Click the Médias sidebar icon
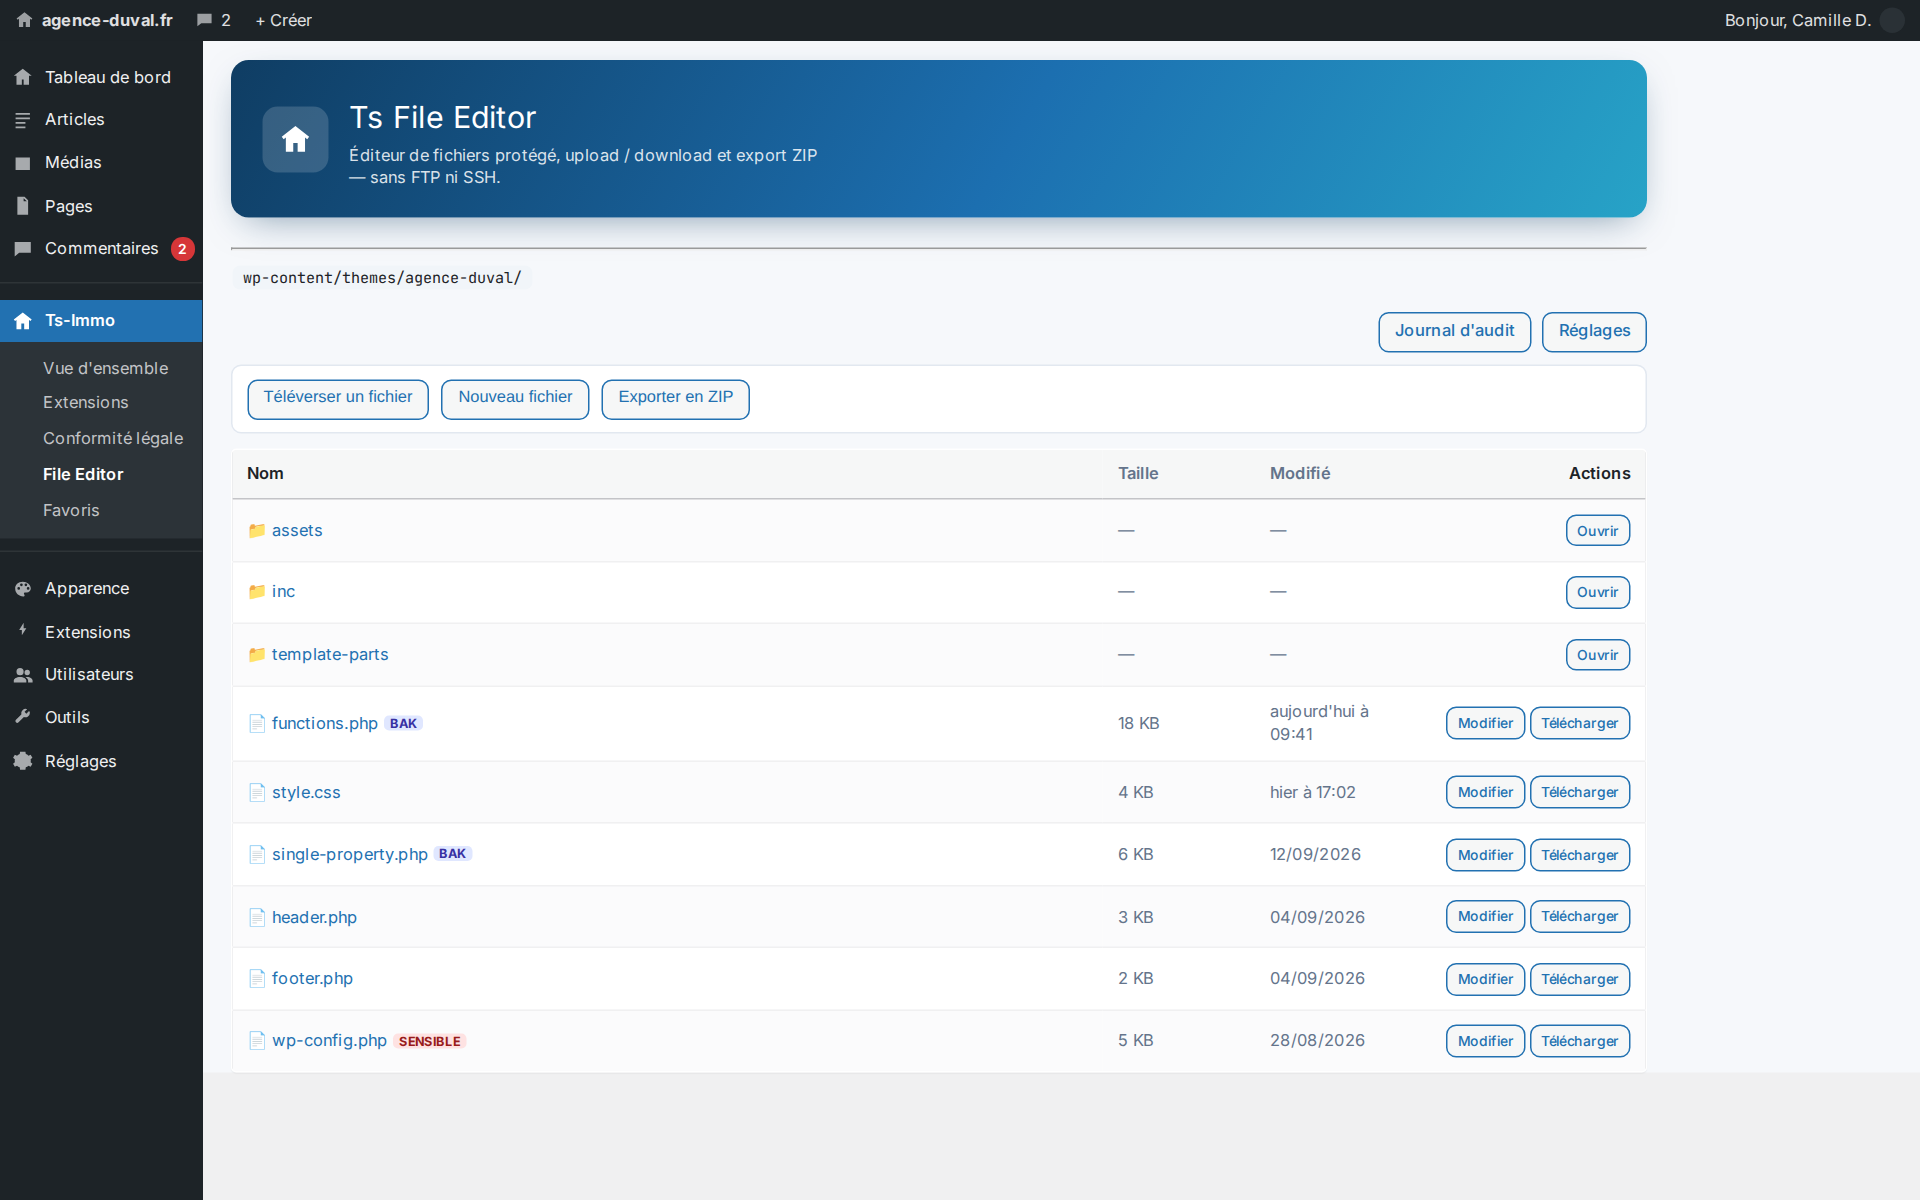 [x=23, y=162]
